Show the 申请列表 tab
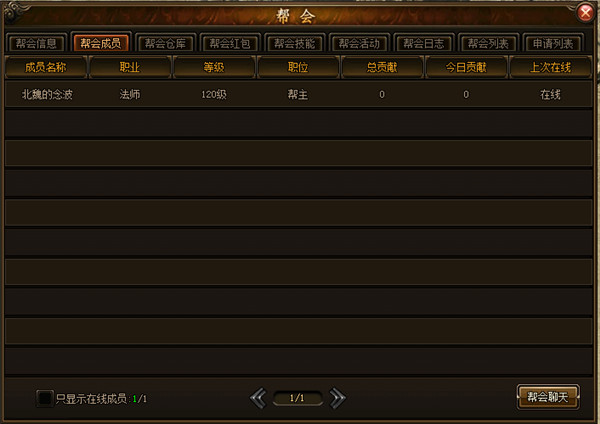600x424 pixels. point(553,43)
